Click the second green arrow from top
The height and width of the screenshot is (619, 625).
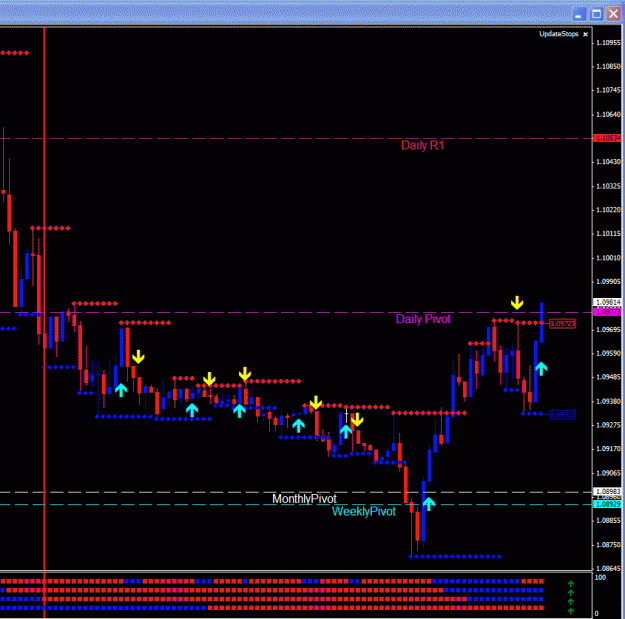[571, 593]
